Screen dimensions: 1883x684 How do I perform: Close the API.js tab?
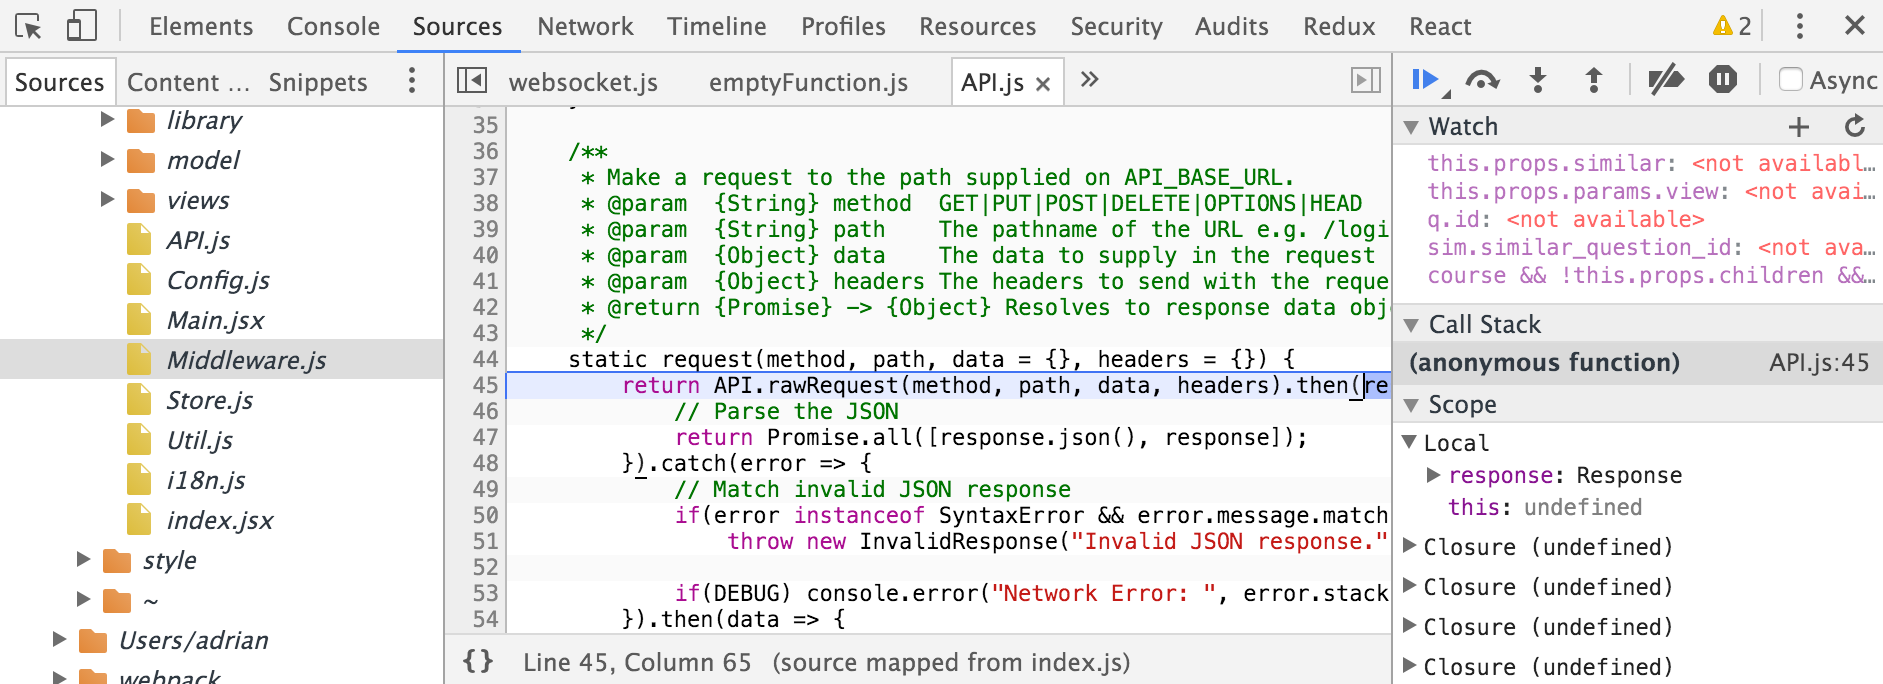pos(1043,84)
